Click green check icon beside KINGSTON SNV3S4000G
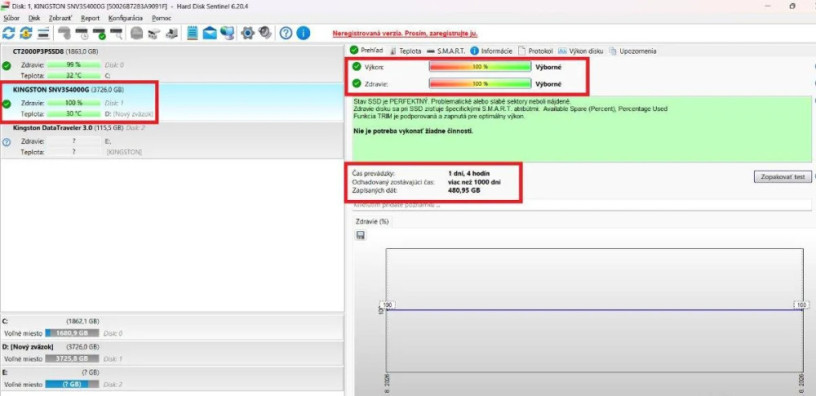 click(6, 104)
